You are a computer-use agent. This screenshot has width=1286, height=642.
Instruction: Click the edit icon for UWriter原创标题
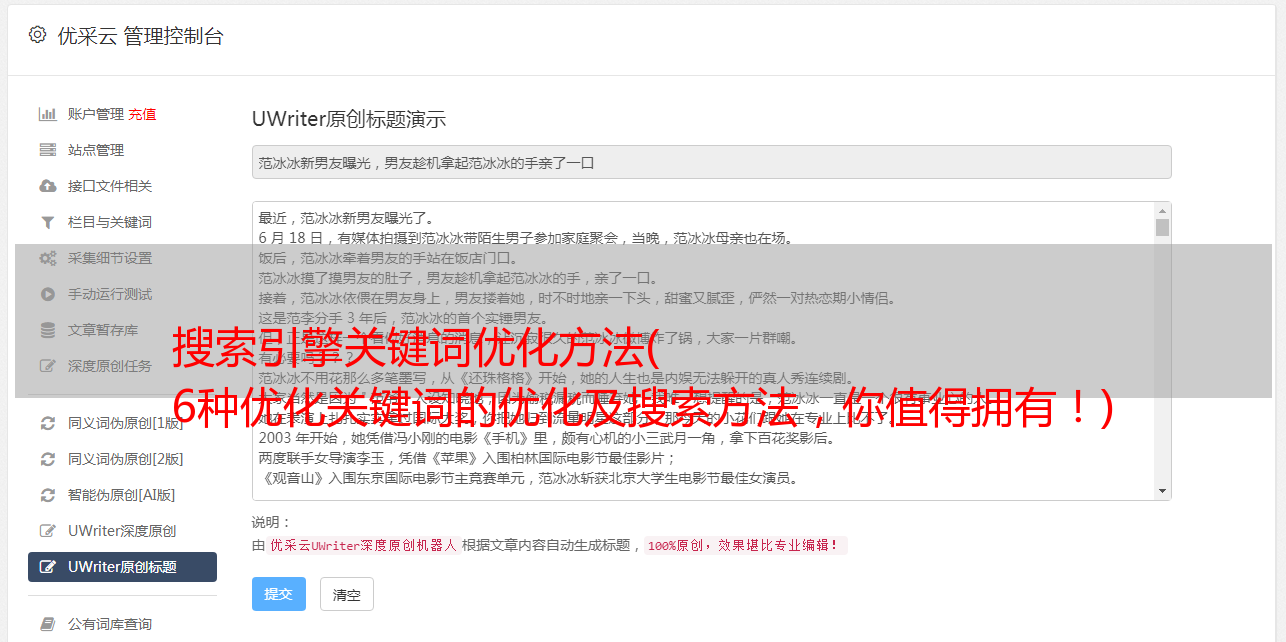click(x=47, y=567)
